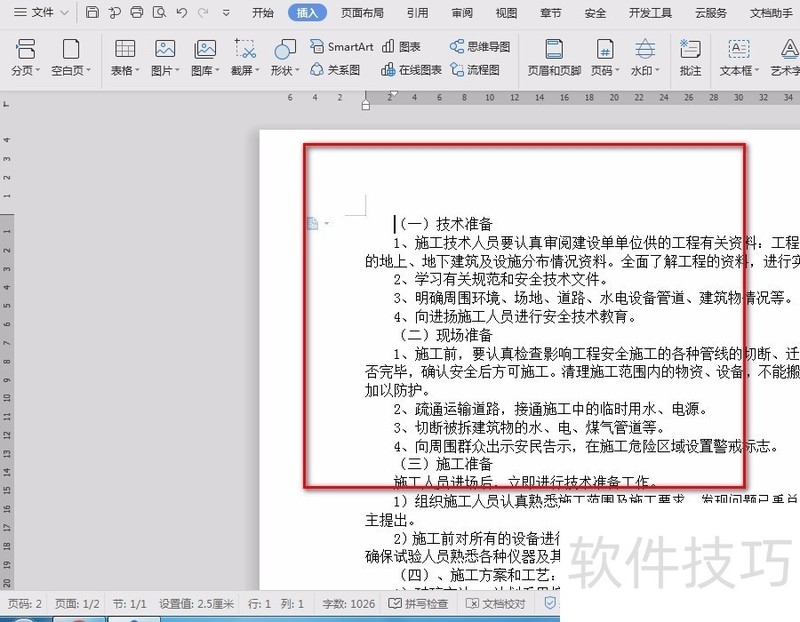800x622 pixels.
Task: Expand the 文本框 dropdown arrow
Action: coord(757,70)
